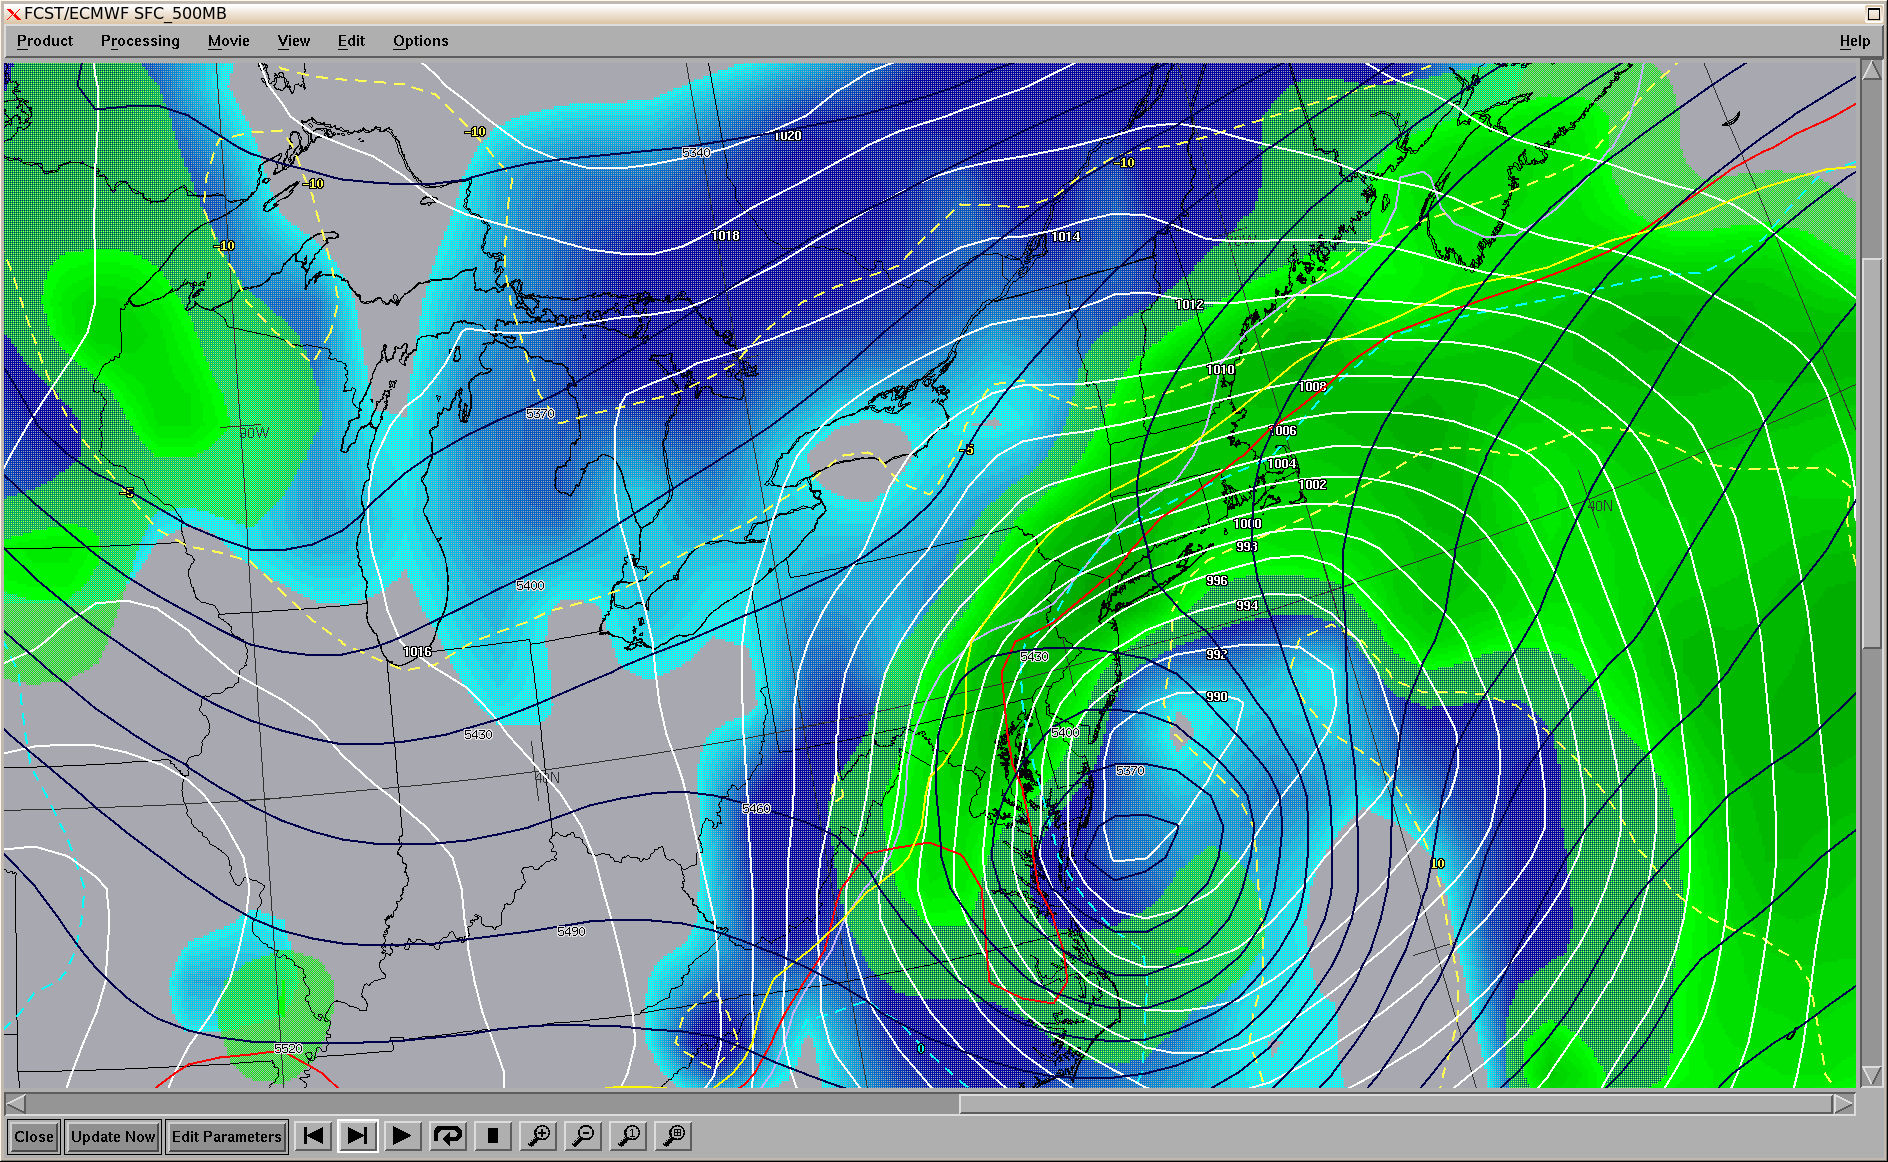Screen dimensions: 1888x1162
Task: Click the 990 isobar label
Action: [1216, 697]
